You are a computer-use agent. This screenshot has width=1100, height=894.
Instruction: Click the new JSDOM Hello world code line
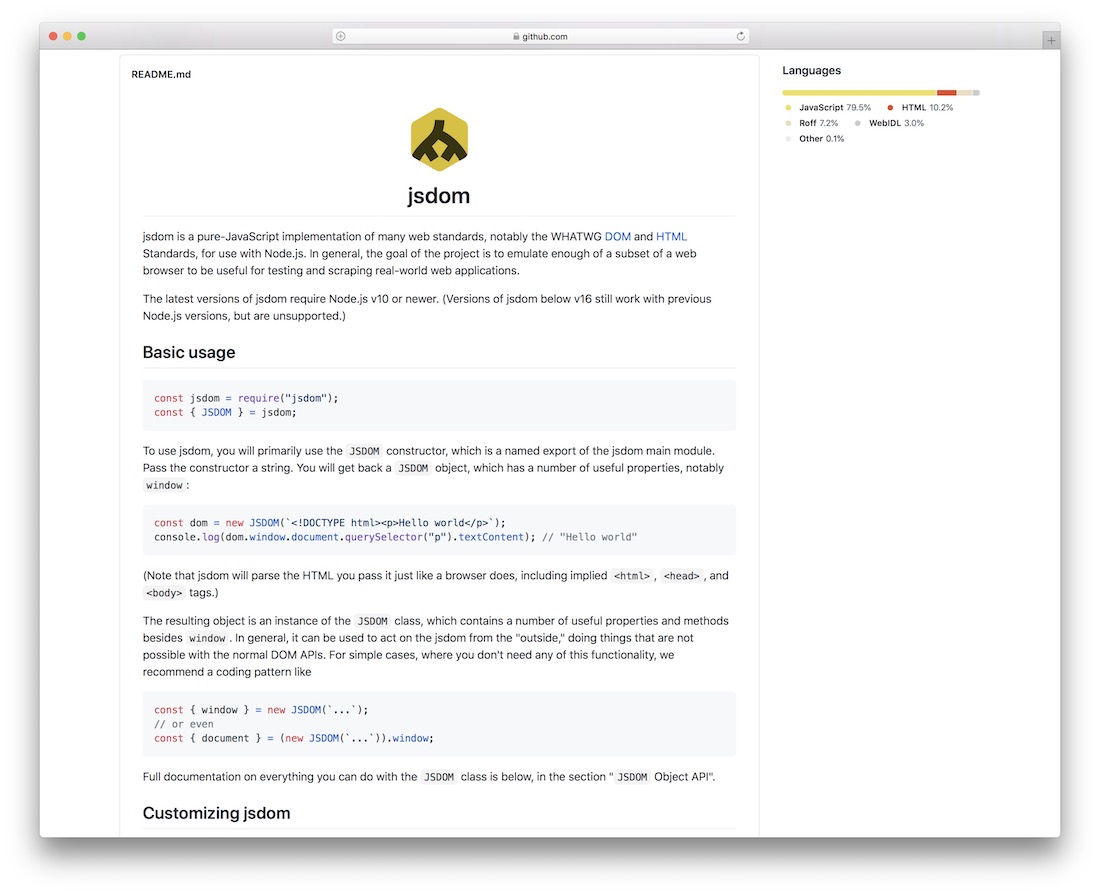click(x=330, y=523)
